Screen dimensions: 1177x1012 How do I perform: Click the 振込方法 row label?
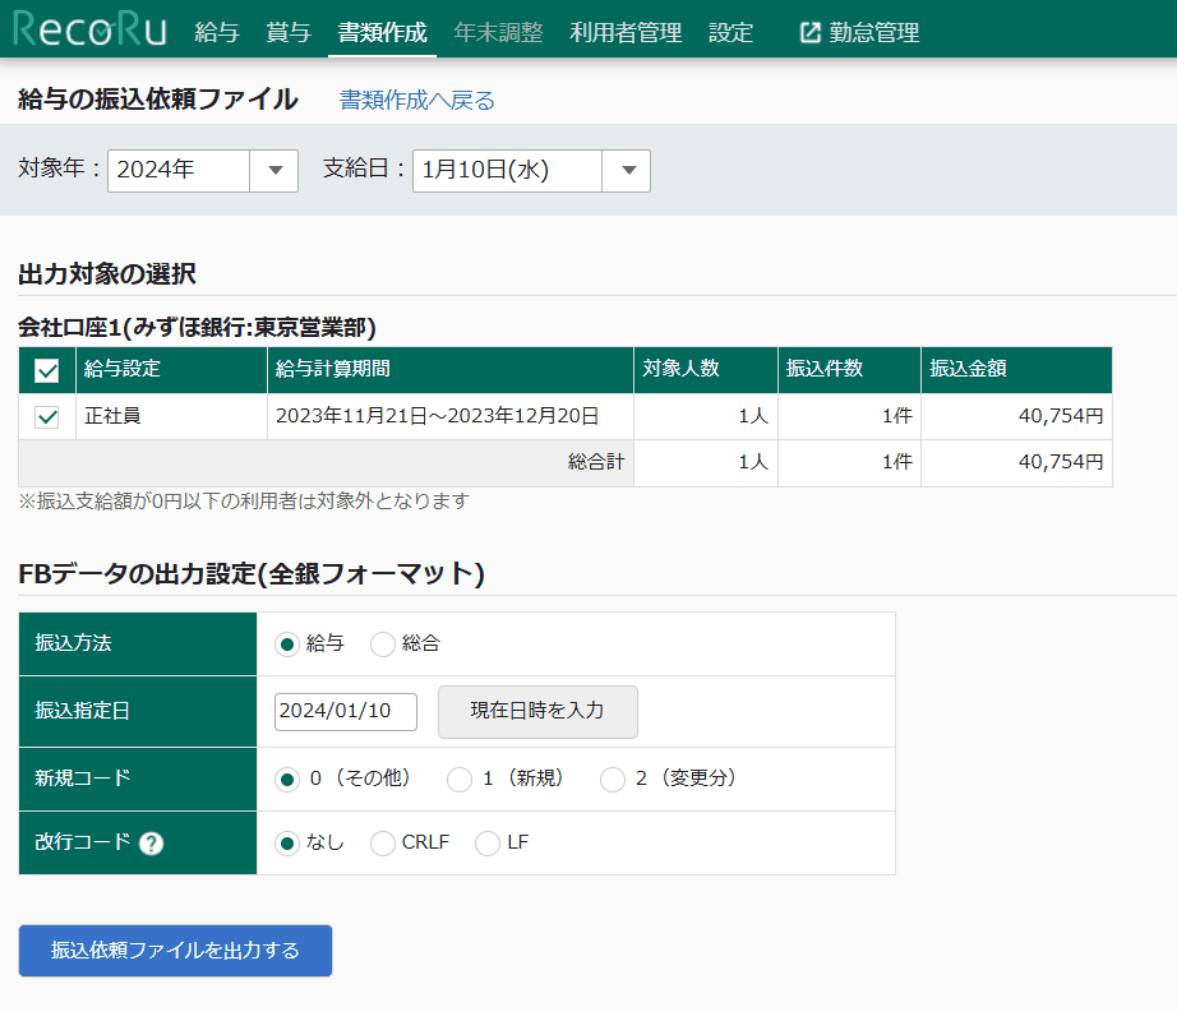coord(73,643)
